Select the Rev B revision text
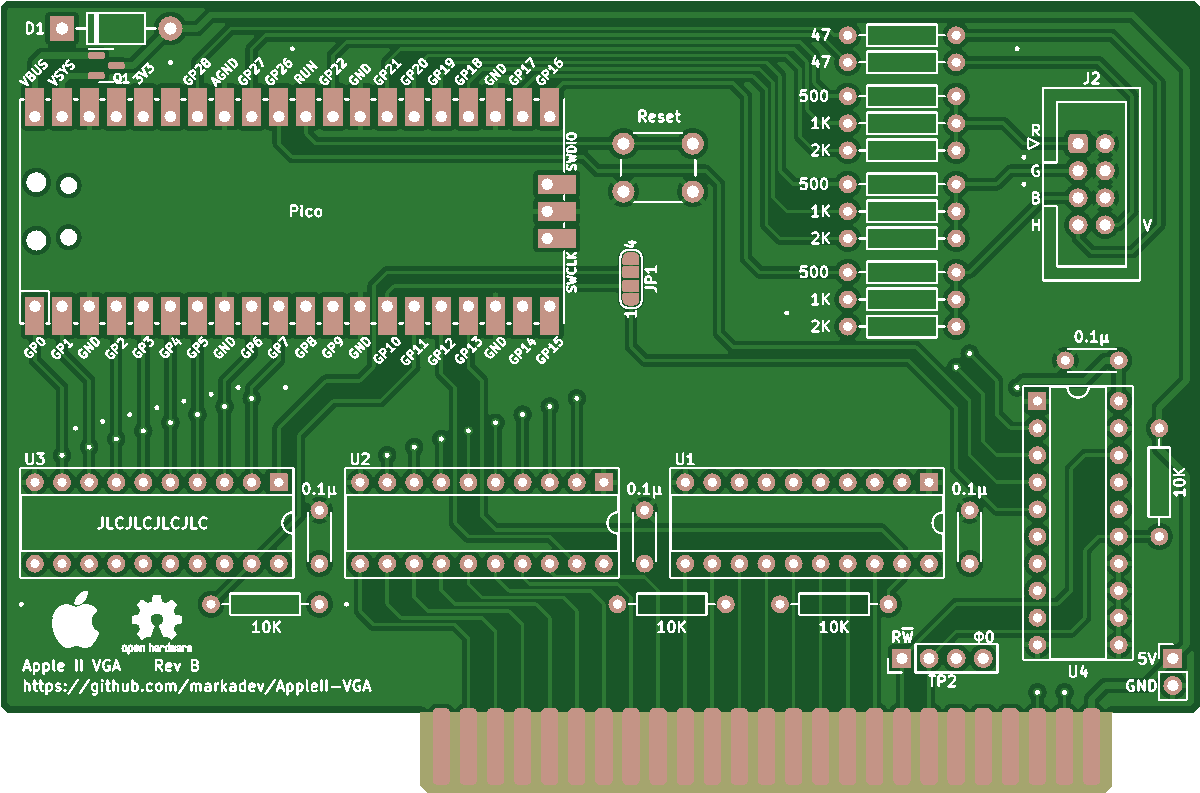 pyautogui.click(x=177, y=665)
